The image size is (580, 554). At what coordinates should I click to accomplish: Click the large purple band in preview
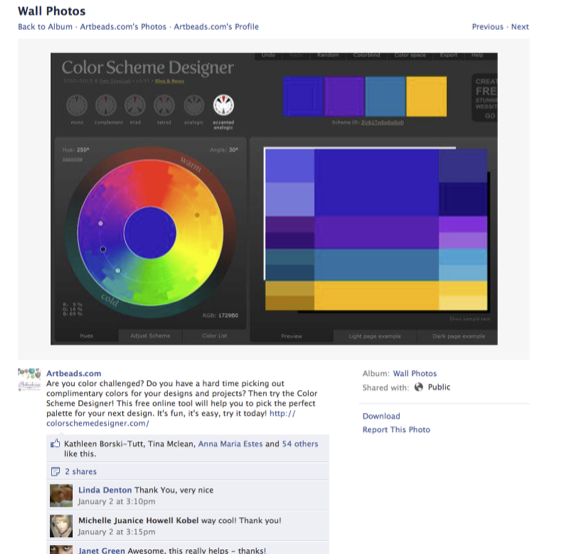(377, 233)
